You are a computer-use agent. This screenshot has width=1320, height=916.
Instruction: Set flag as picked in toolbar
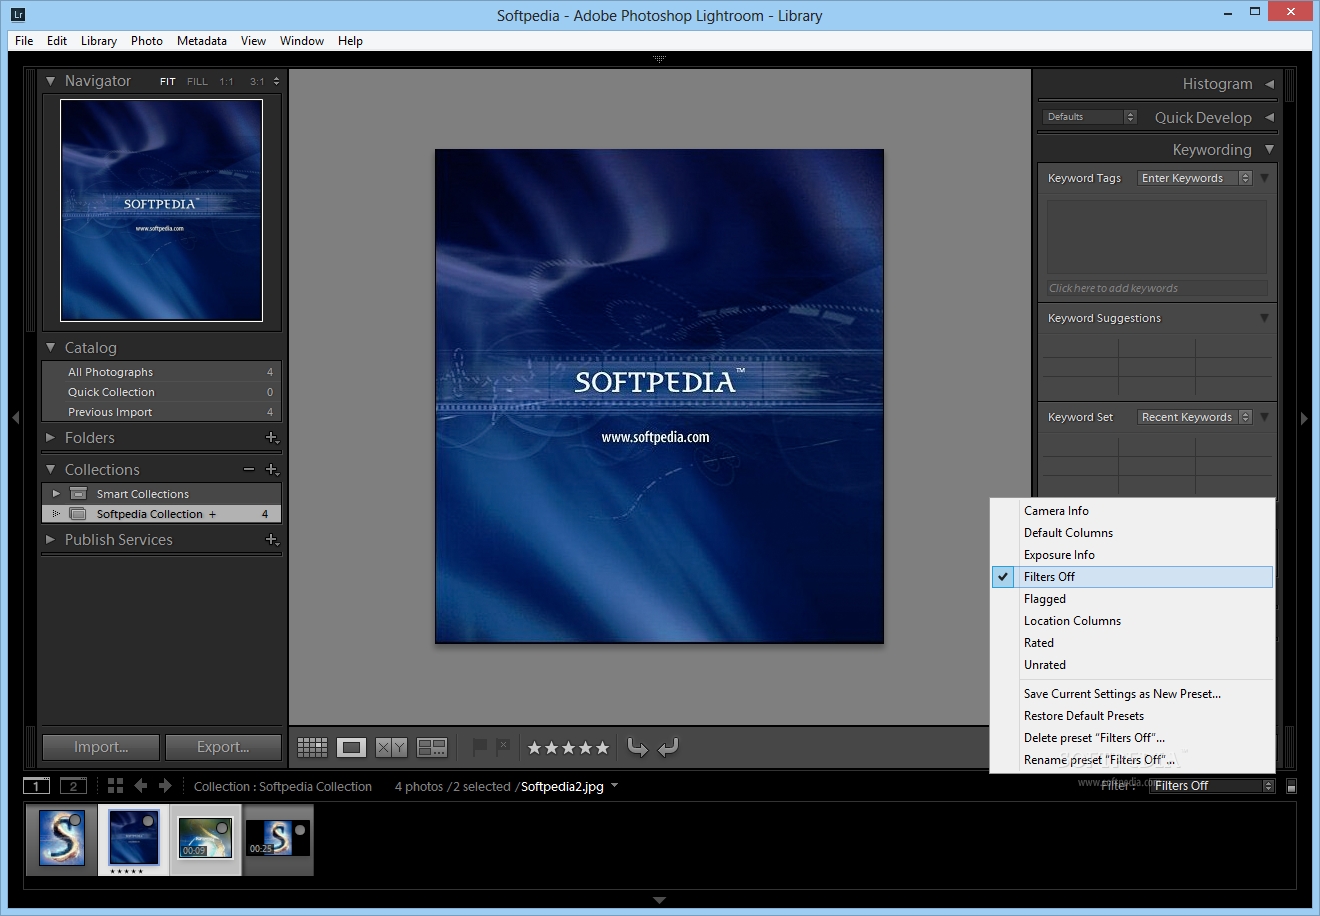[x=479, y=747]
